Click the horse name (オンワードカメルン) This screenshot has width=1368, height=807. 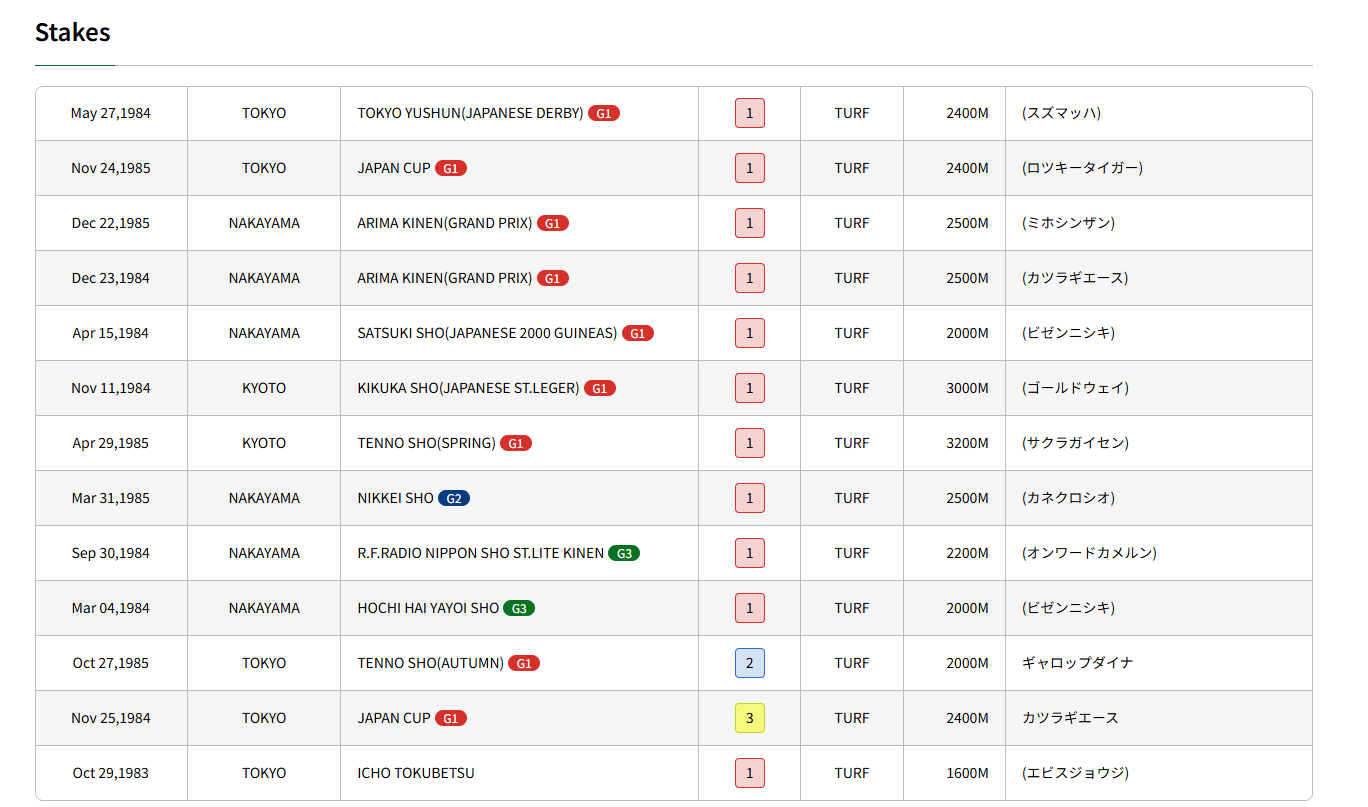coord(1089,553)
